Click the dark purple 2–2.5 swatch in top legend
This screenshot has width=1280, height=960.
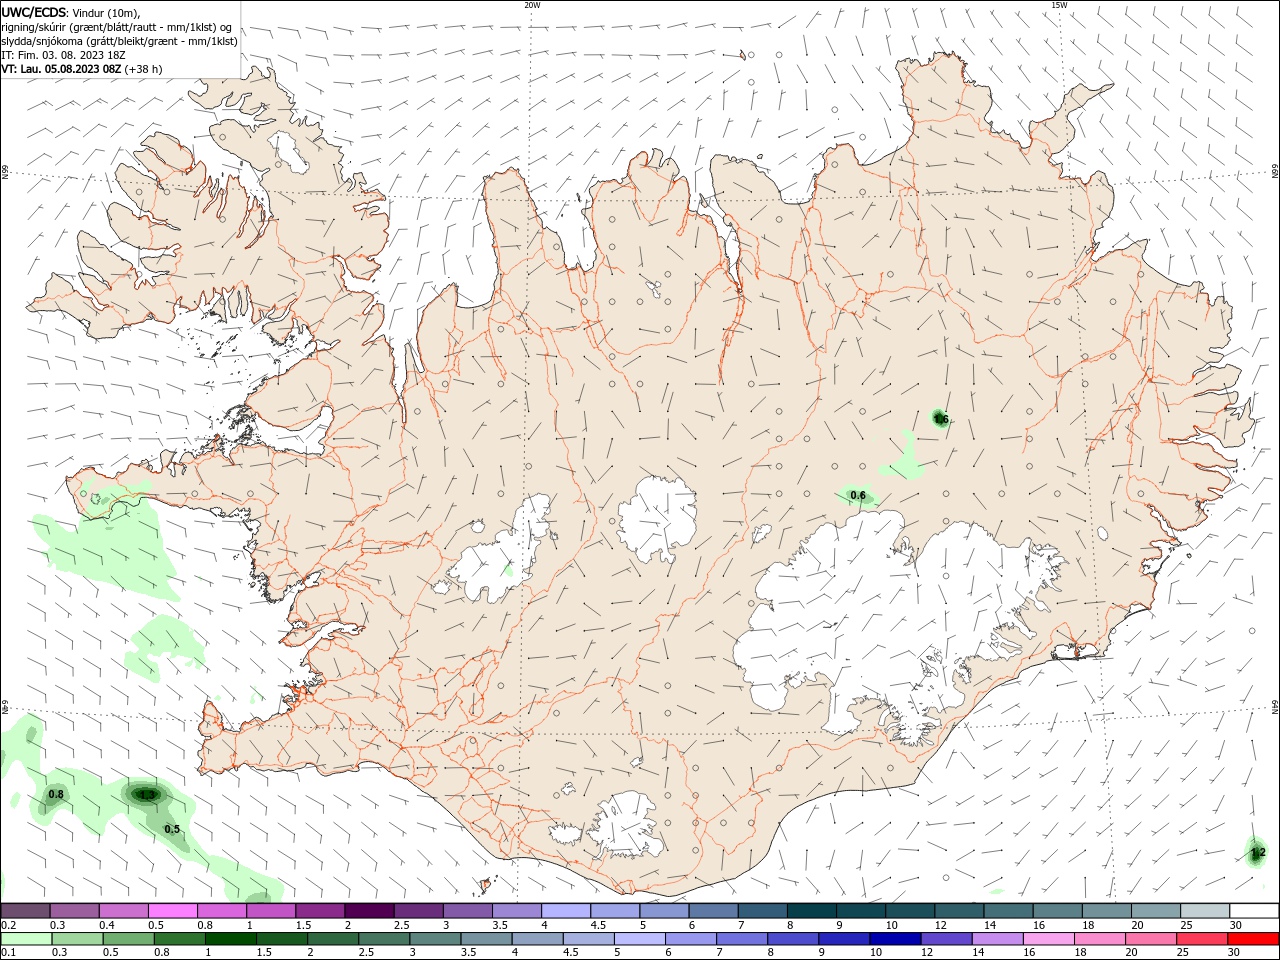pos(369,911)
